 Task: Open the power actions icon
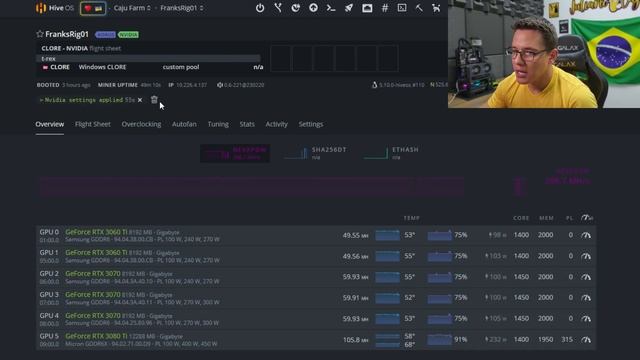tap(260, 8)
